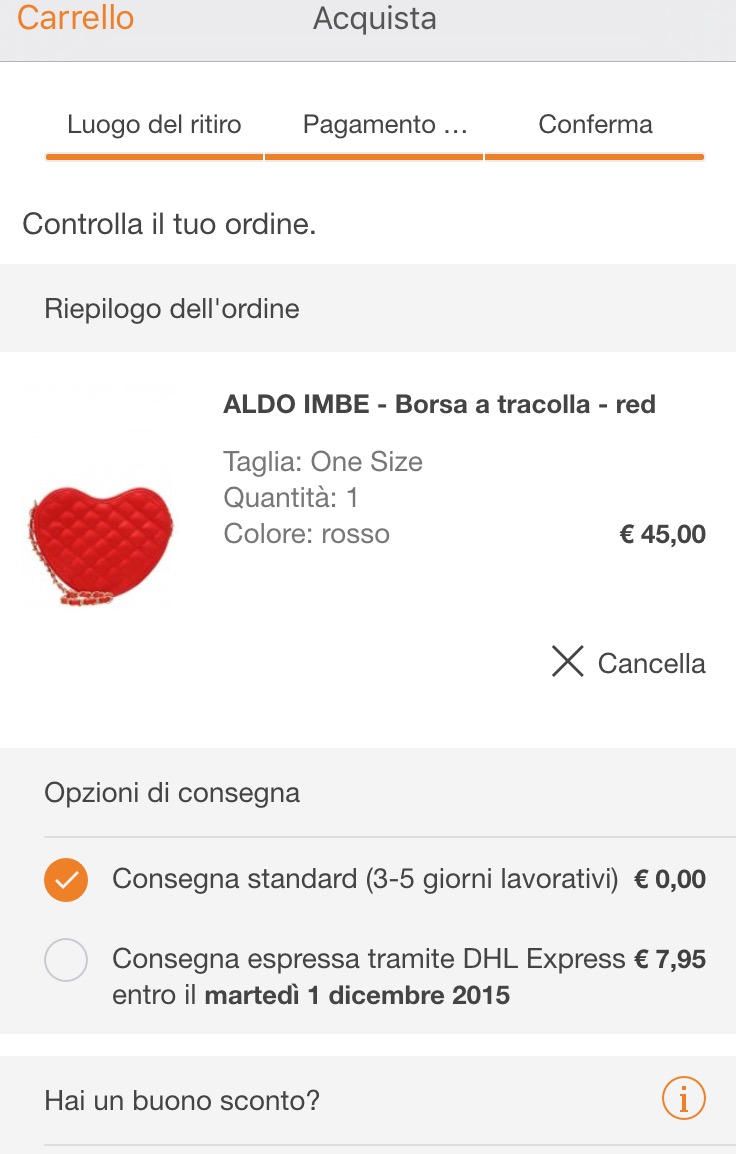Switch to Luogo del ritiro step
This screenshot has width=736, height=1154.
click(x=154, y=125)
